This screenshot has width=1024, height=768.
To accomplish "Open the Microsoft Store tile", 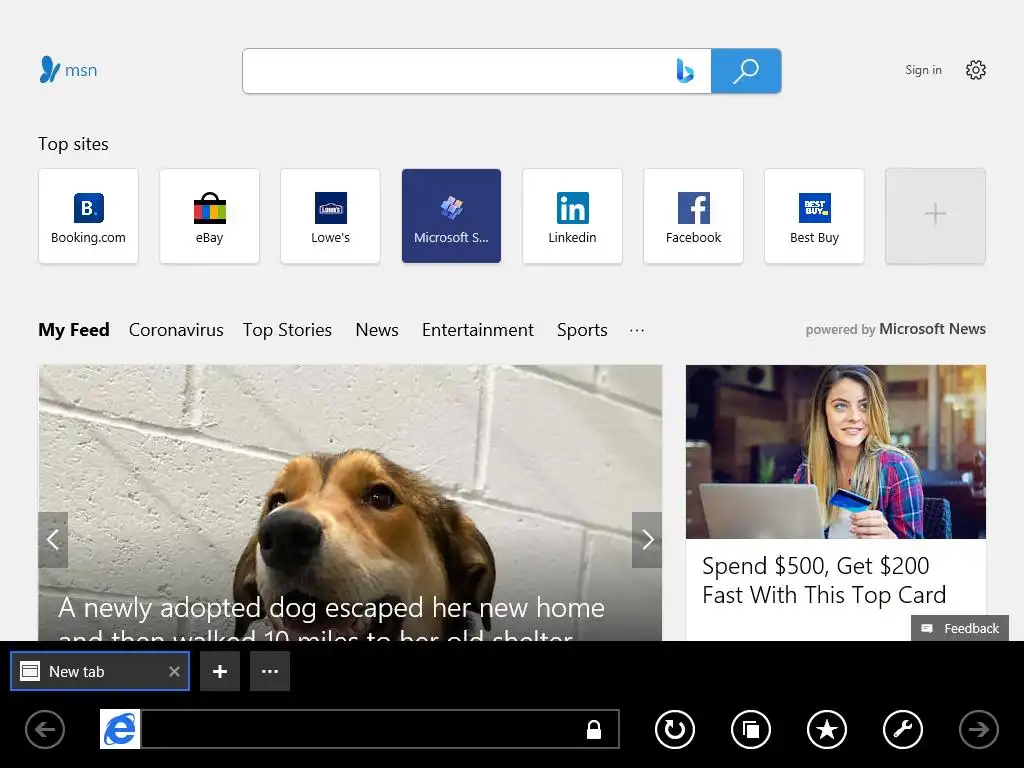I will (451, 216).
